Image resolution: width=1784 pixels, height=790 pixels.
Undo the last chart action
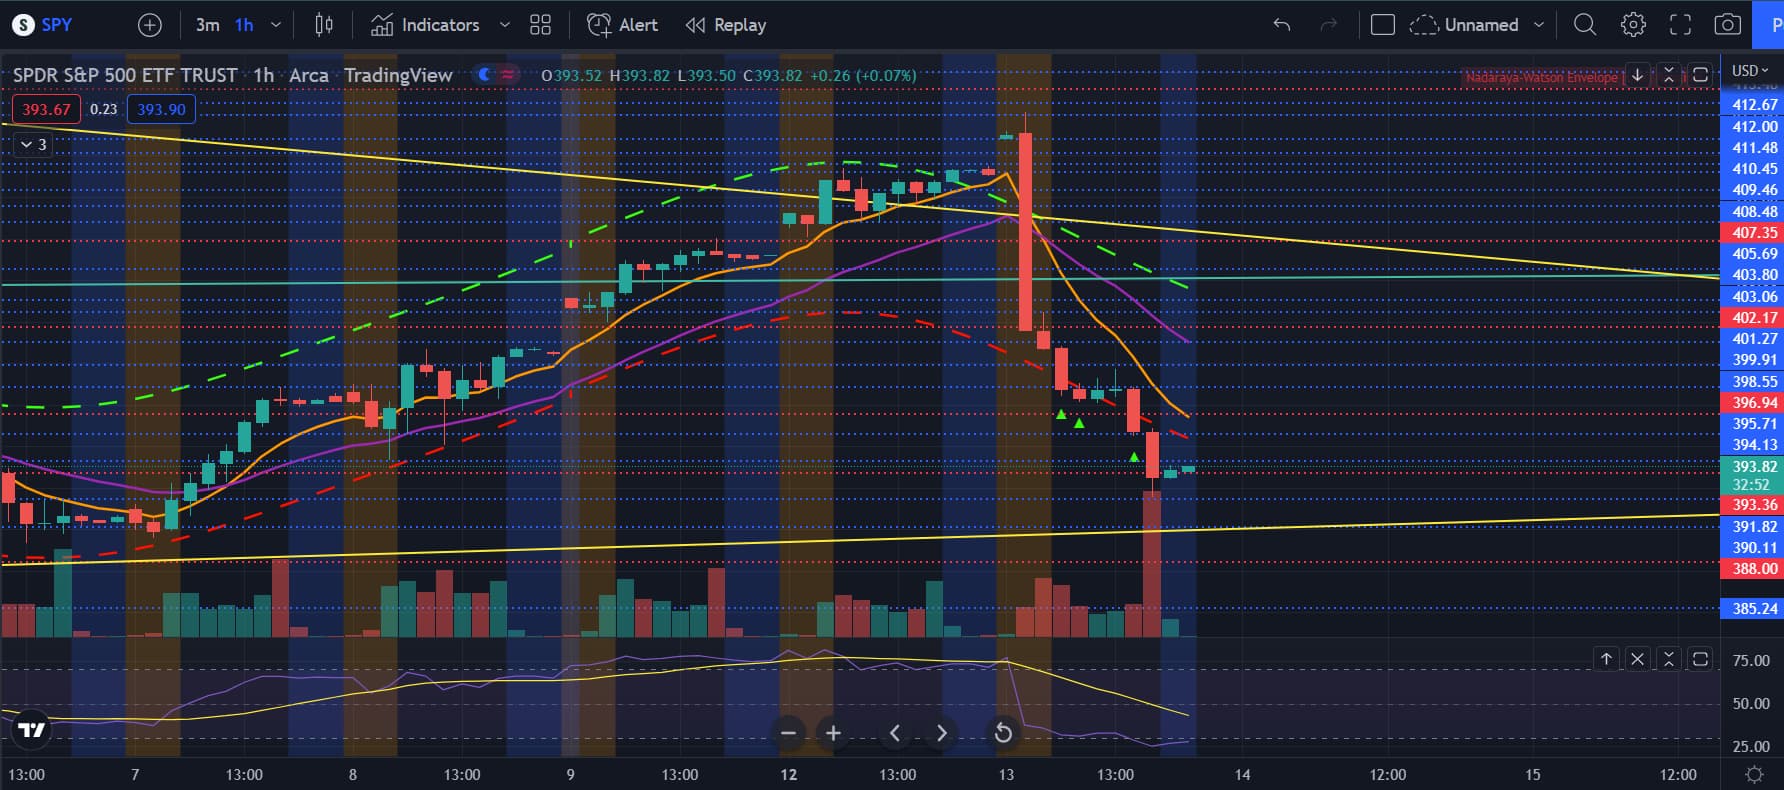click(x=1282, y=25)
